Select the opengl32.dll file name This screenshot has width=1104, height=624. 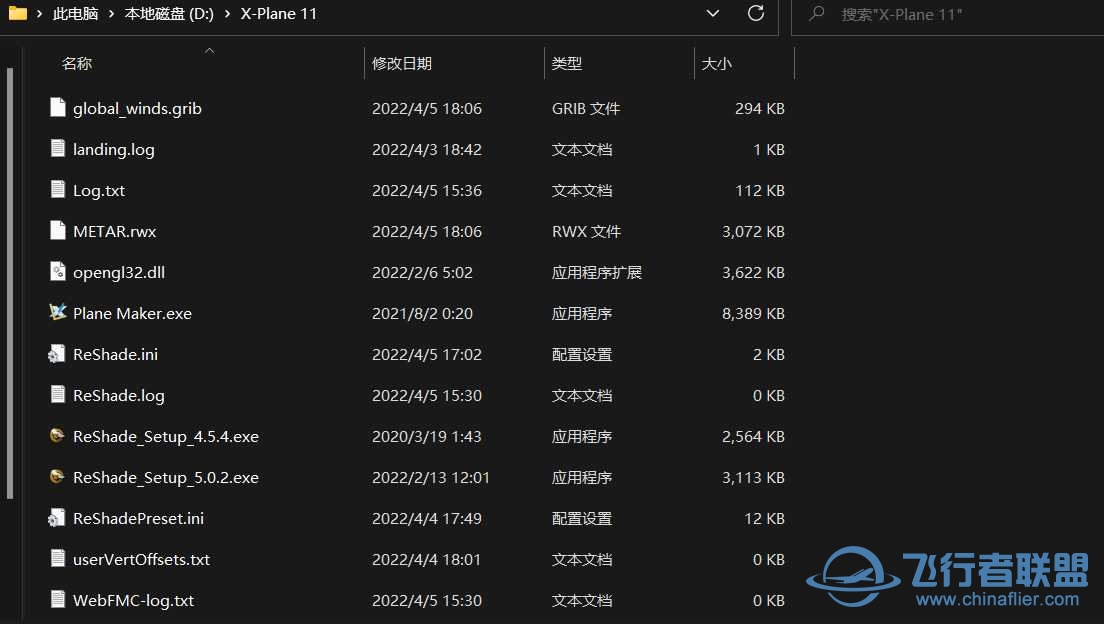pos(119,272)
